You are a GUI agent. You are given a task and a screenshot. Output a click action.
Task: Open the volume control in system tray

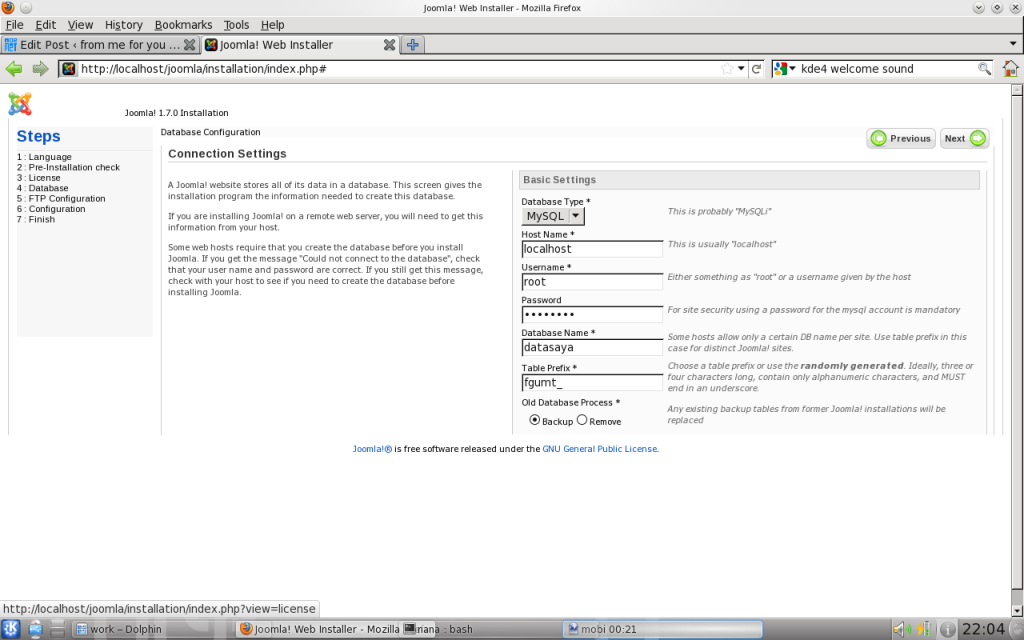tap(901, 629)
